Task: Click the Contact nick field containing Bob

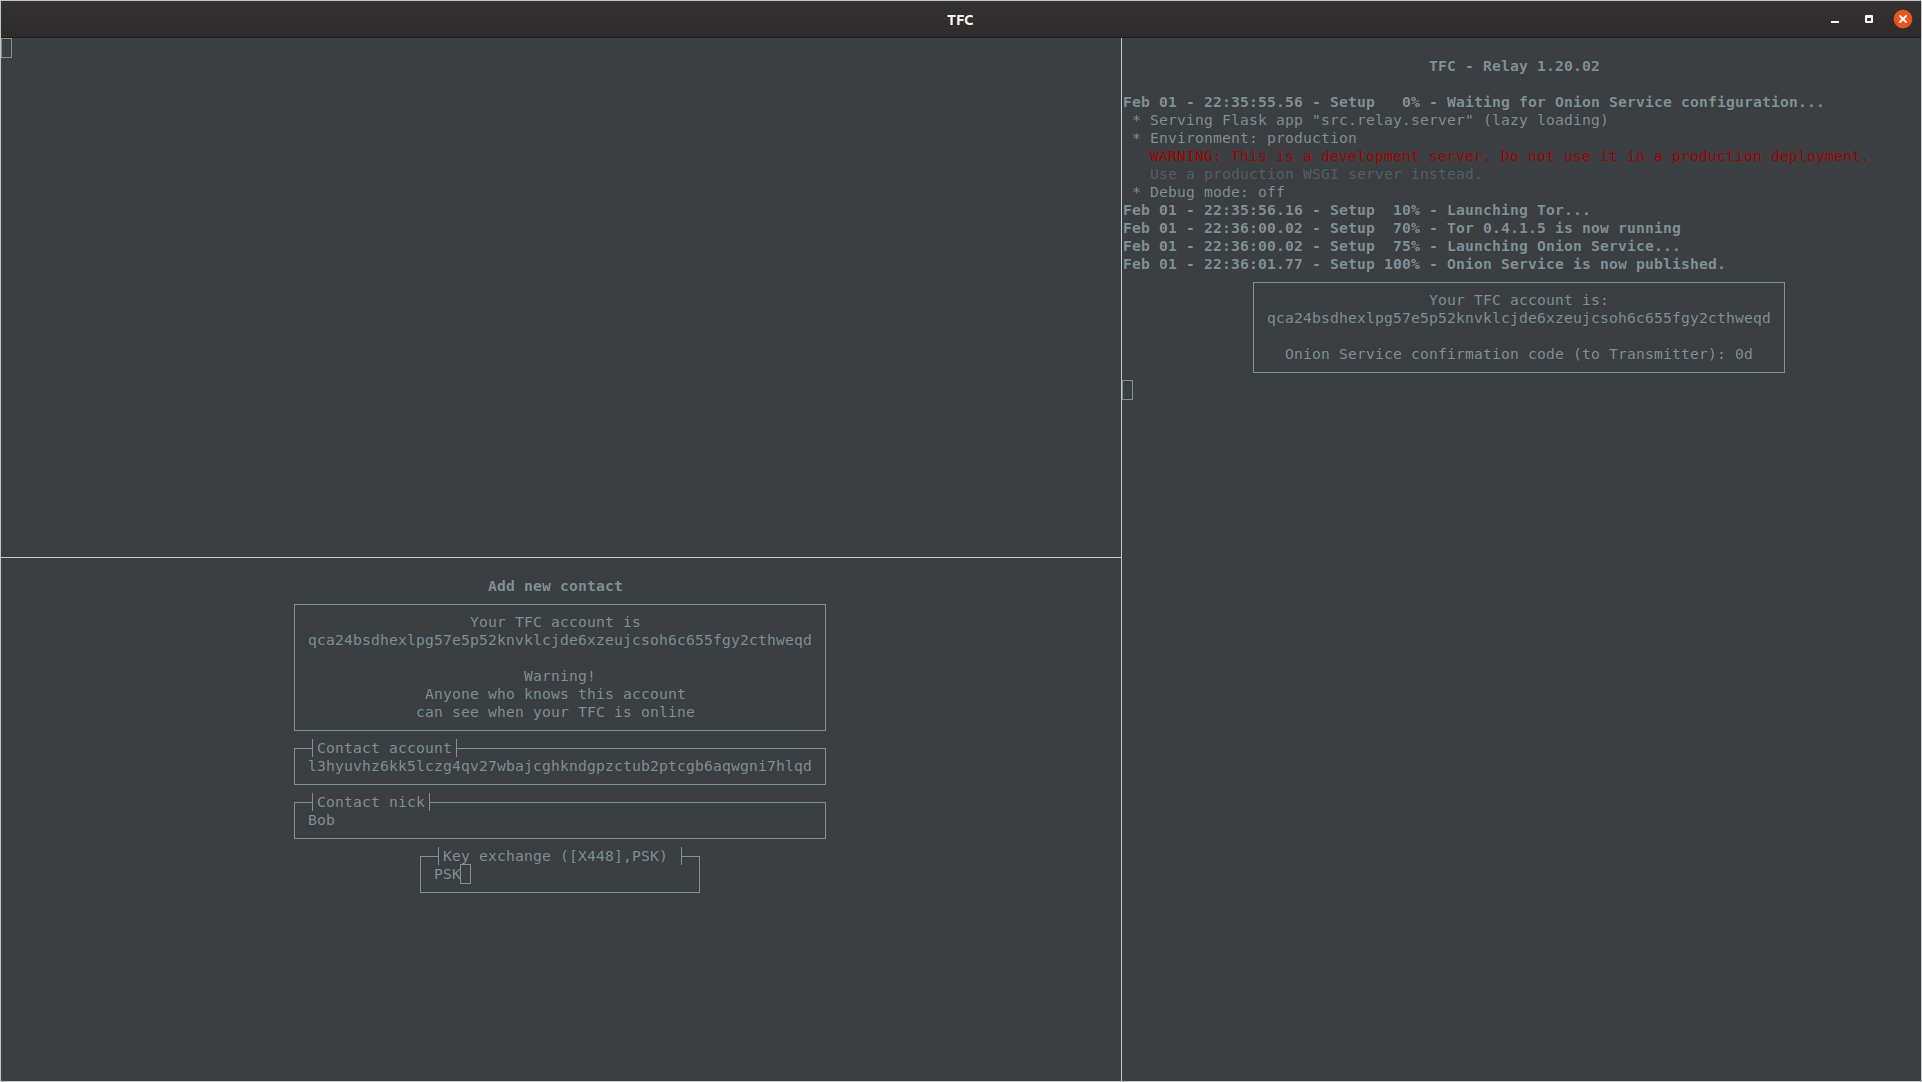Action: pyautogui.click(x=559, y=820)
